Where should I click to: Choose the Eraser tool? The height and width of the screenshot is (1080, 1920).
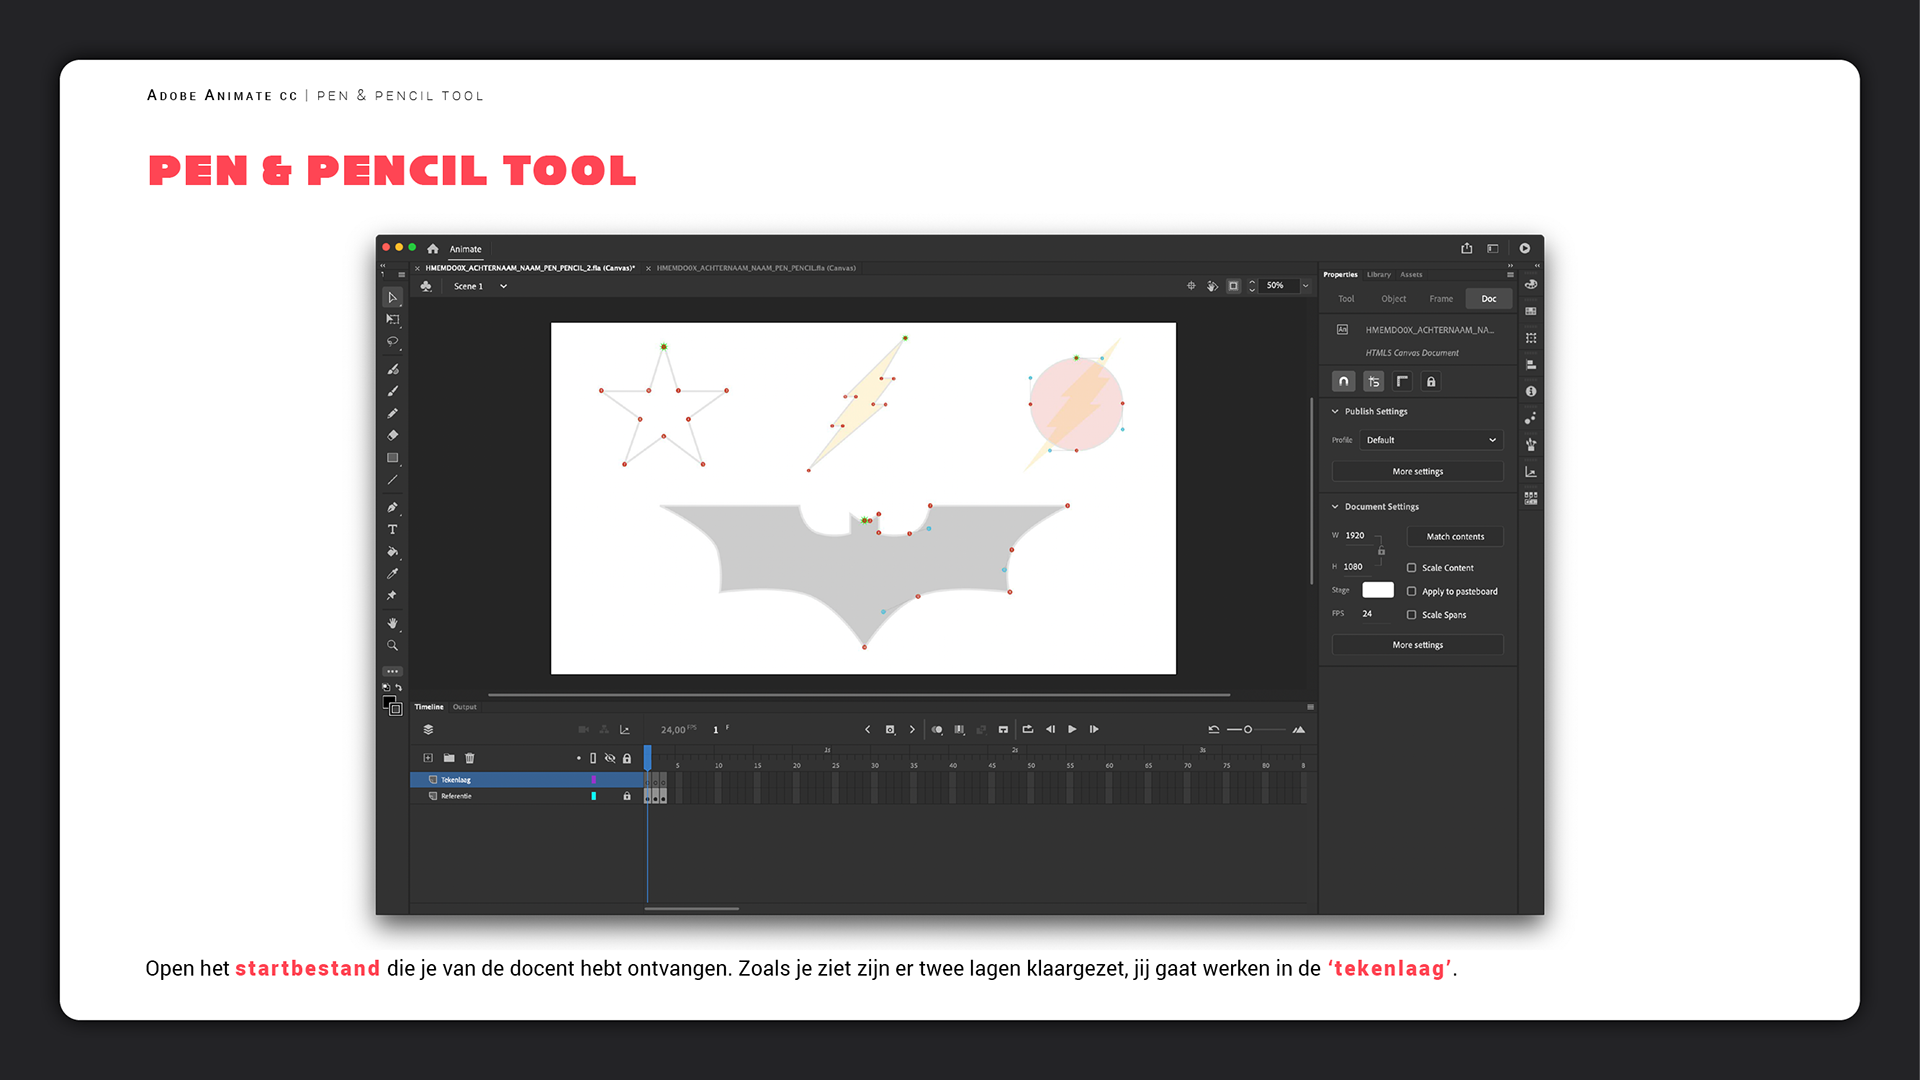392,435
